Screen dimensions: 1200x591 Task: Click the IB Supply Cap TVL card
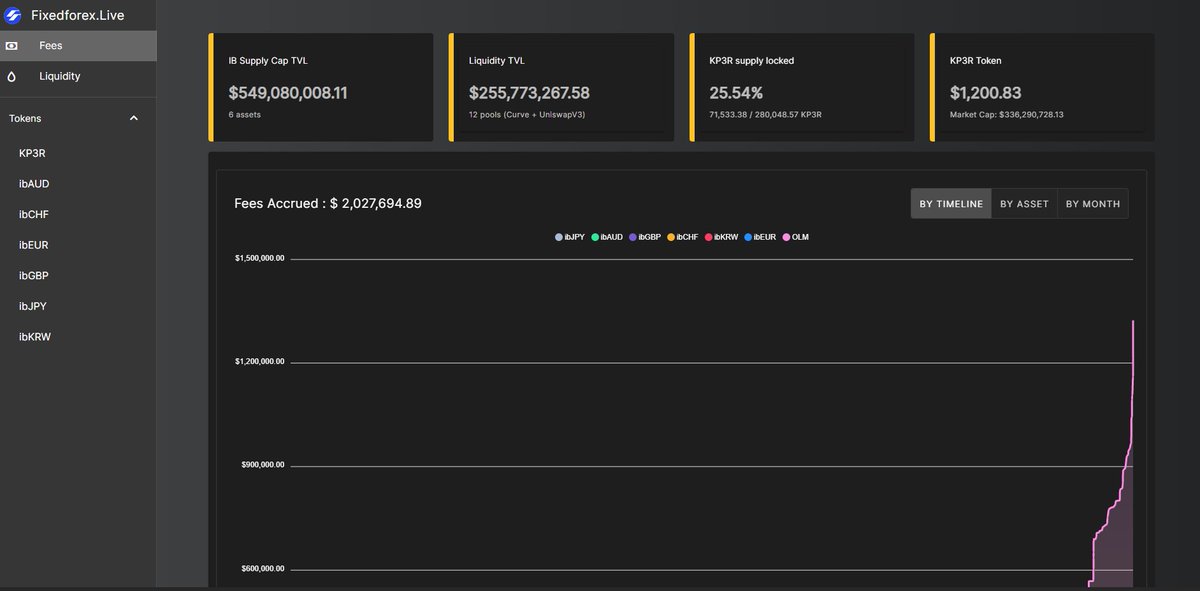click(321, 87)
